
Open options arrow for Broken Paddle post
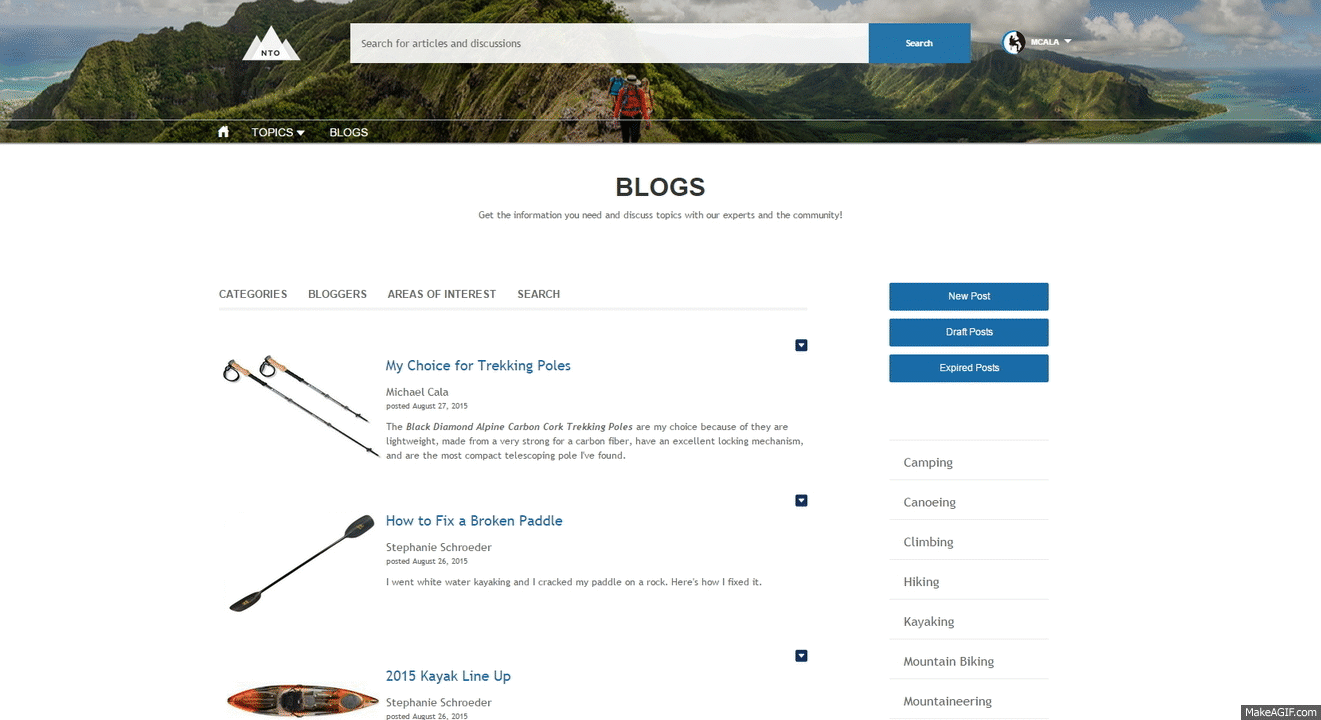[x=801, y=500]
